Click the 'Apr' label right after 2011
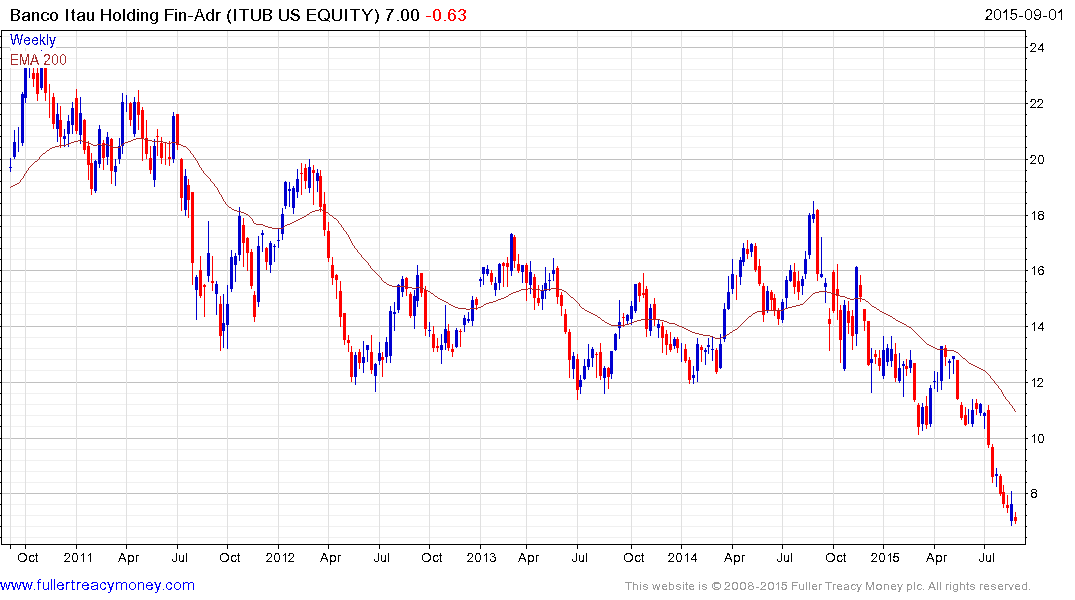This screenshot has width=1075, height=600. pos(128,557)
